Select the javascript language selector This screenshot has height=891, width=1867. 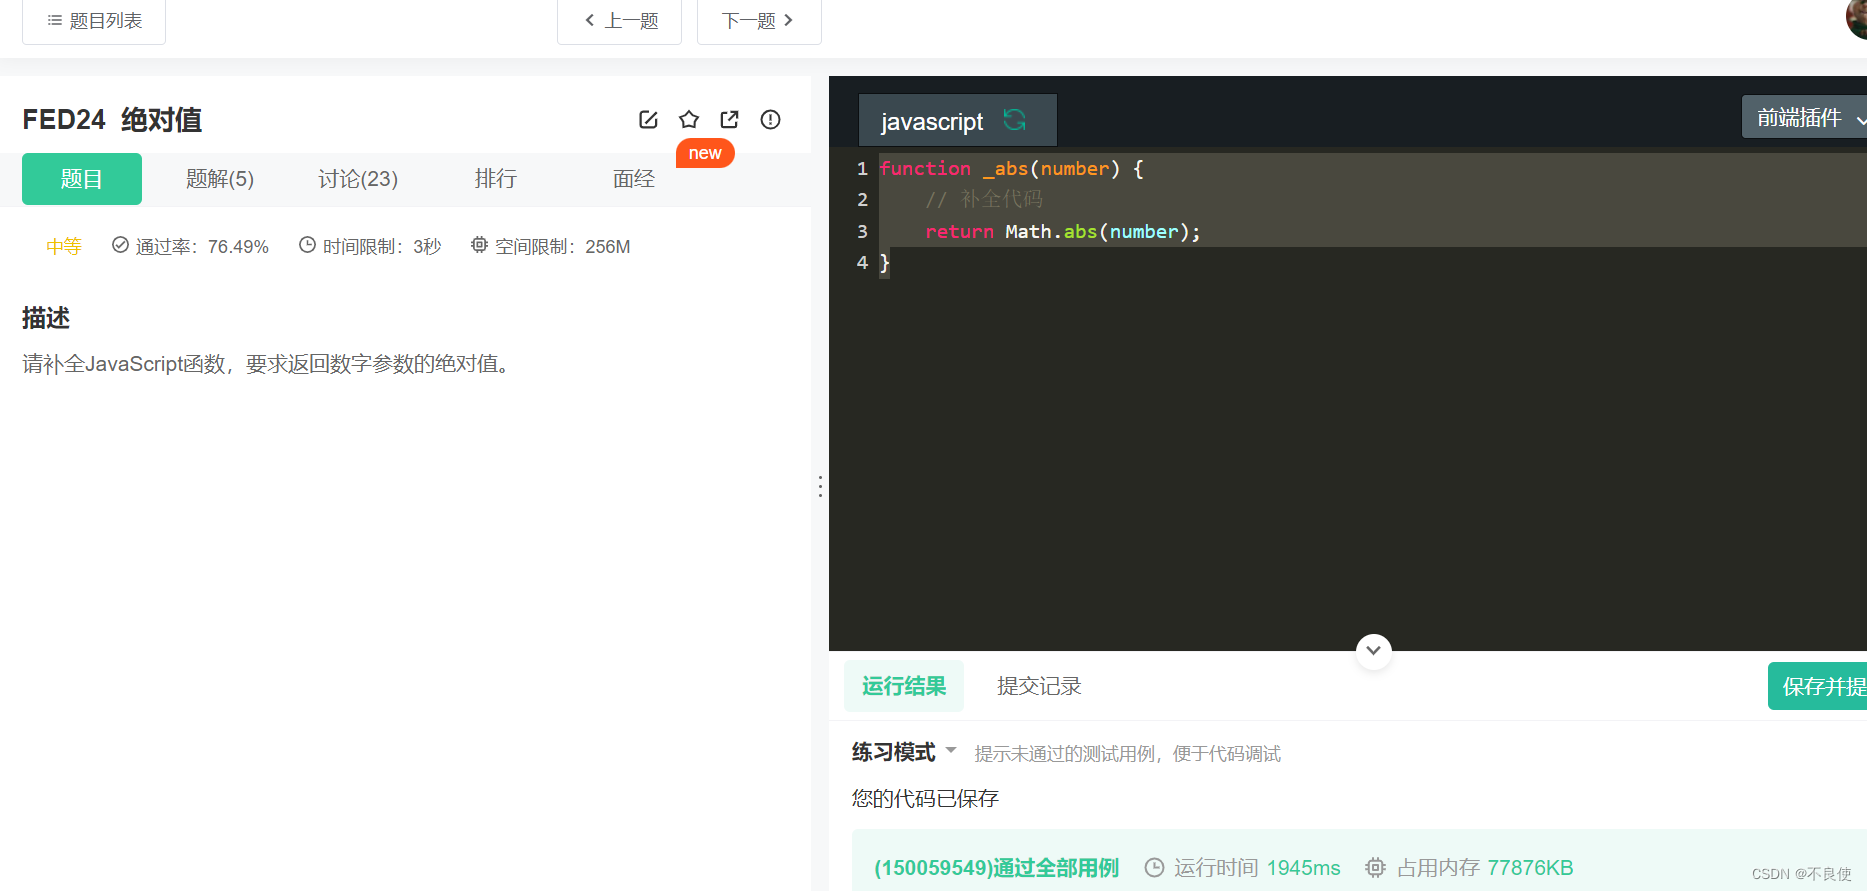[957, 121]
